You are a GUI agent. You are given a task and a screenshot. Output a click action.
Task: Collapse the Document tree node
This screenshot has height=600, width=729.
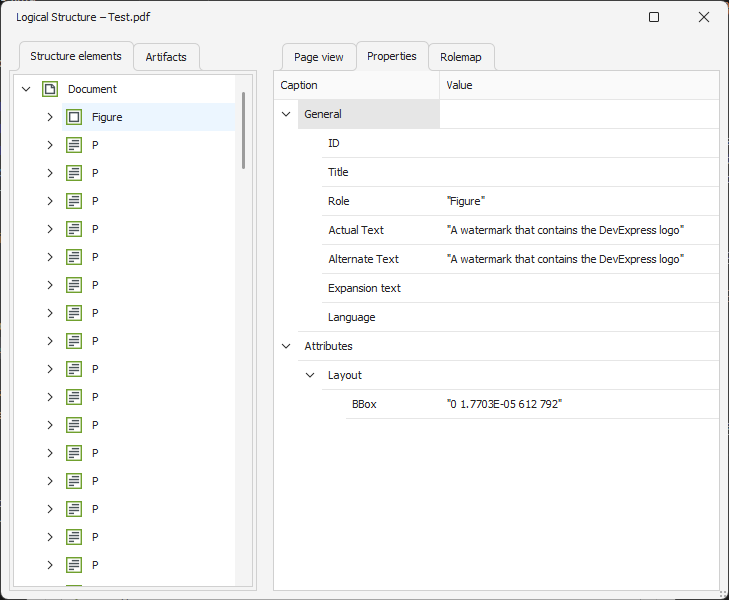[x=26, y=89]
